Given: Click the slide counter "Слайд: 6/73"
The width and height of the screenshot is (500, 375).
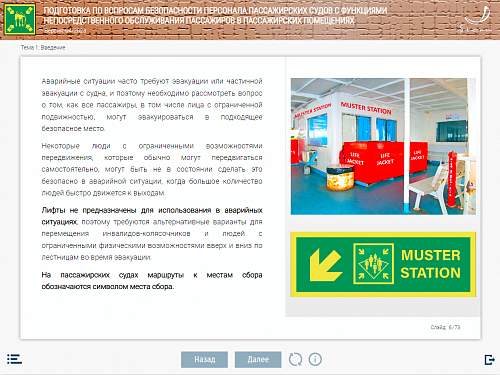Looking at the screenshot, I should click(x=445, y=327).
